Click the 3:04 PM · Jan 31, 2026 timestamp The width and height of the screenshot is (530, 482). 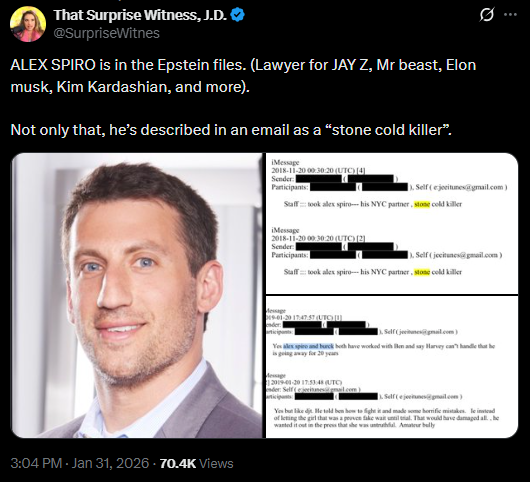point(80,463)
